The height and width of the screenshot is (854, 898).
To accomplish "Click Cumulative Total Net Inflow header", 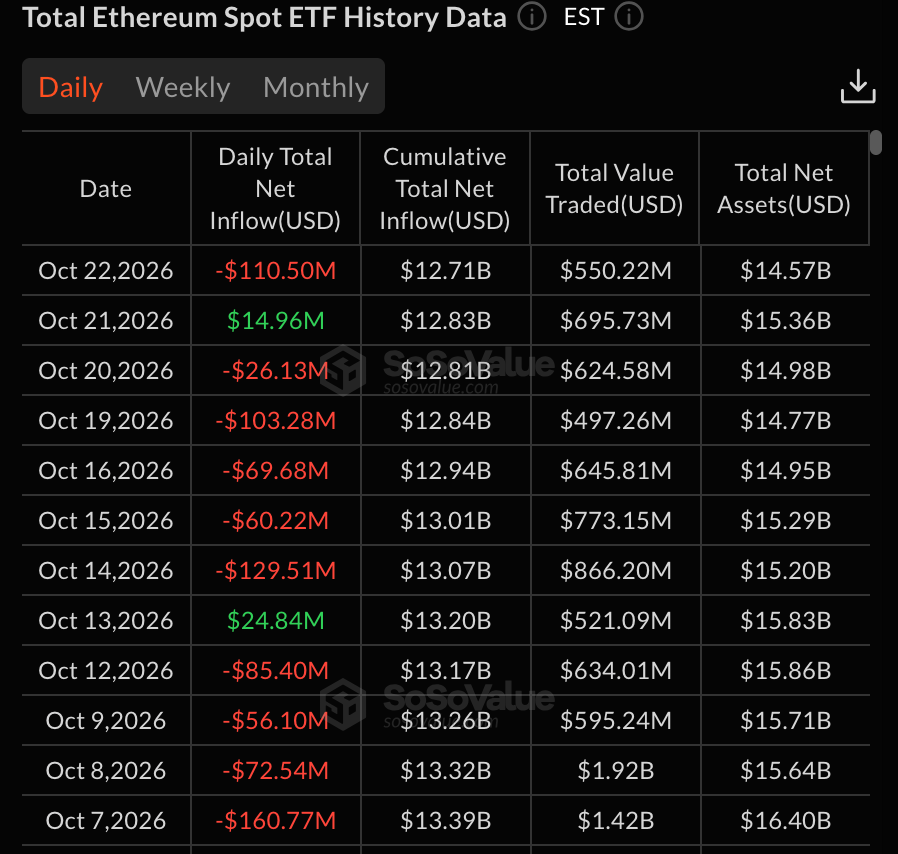I will tap(445, 188).
